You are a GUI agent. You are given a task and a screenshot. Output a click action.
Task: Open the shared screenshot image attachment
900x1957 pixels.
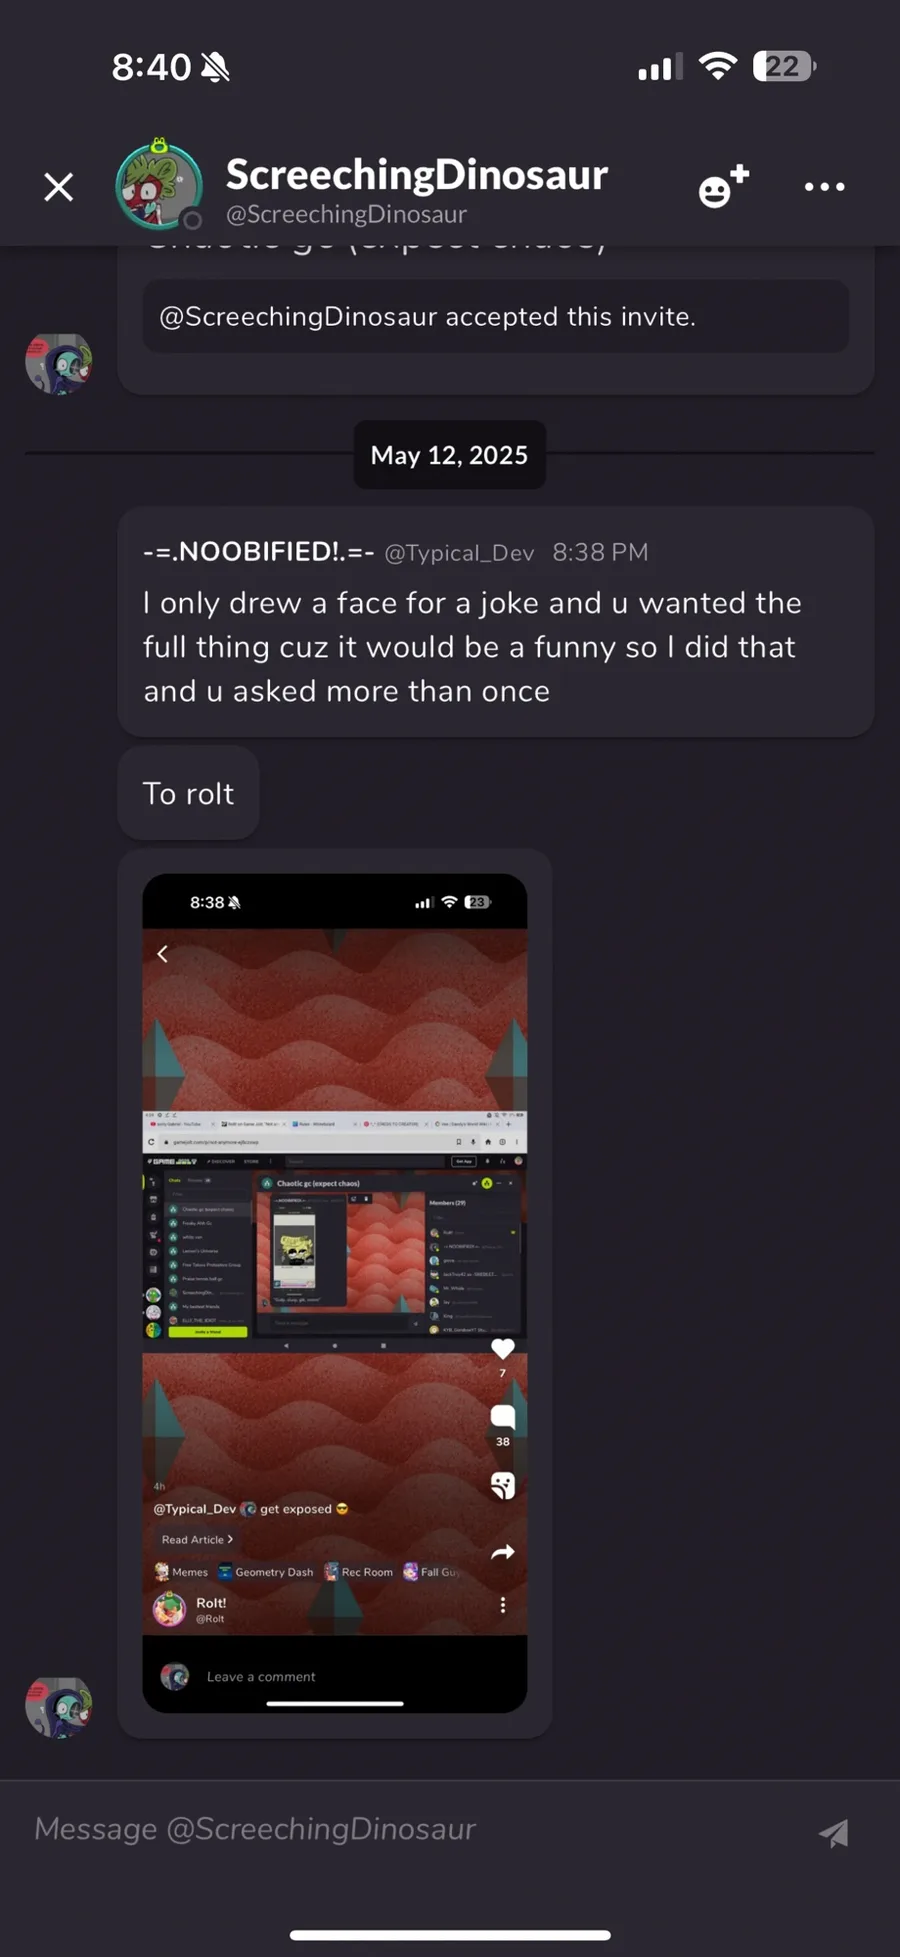click(x=335, y=1293)
